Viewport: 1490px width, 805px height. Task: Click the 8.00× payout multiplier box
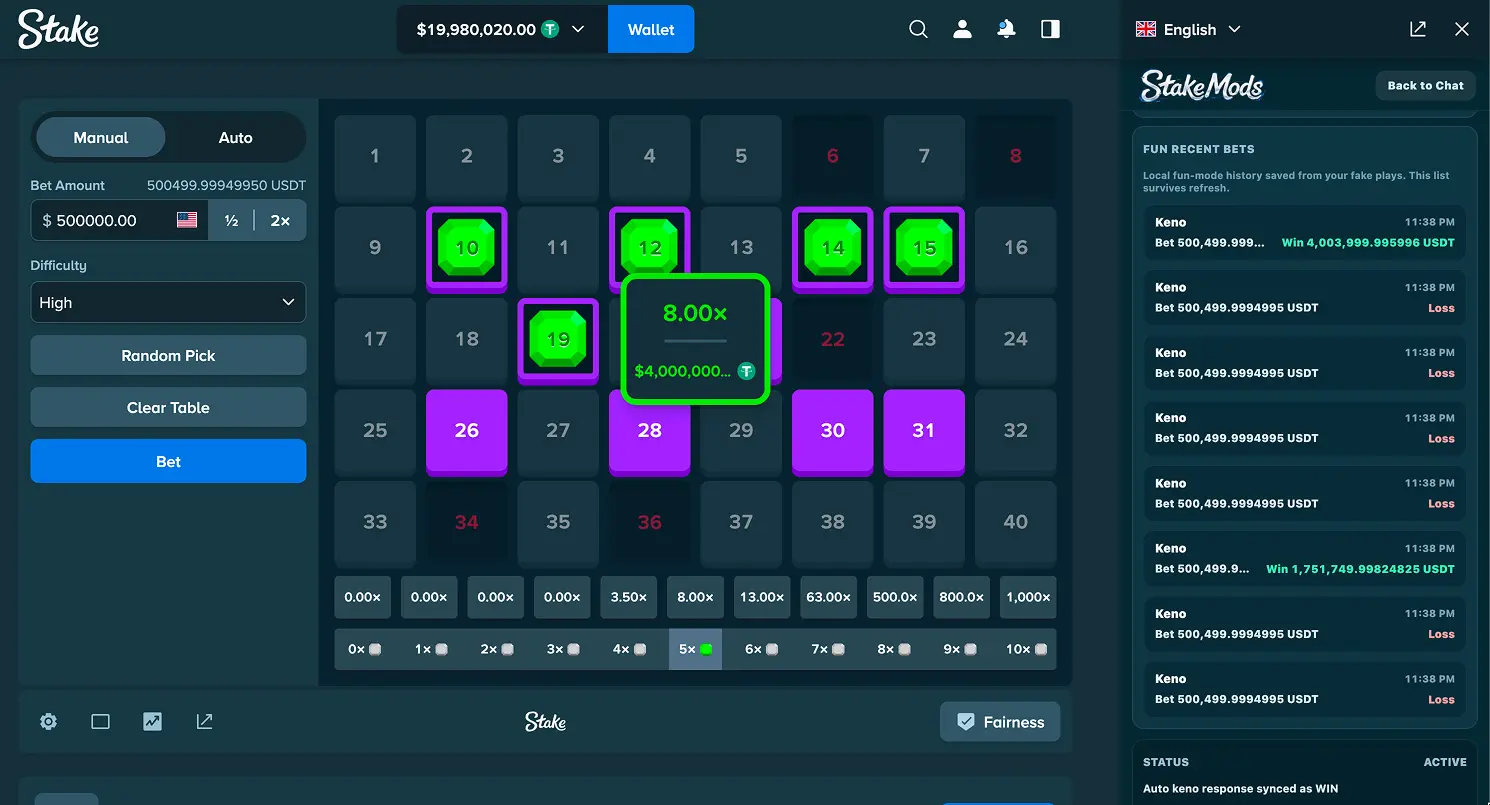click(x=695, y=597)
